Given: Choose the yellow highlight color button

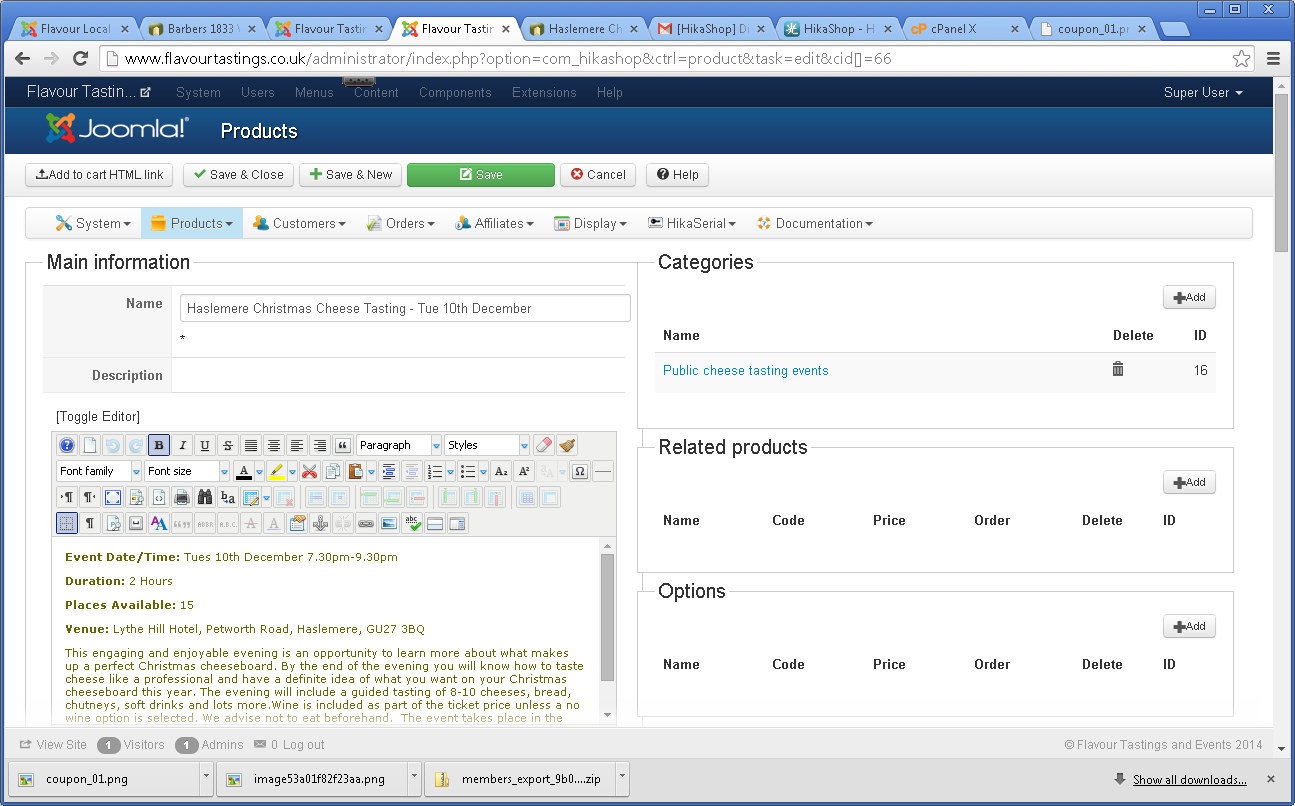Looking at the screenshot, I should pos(277,472).
